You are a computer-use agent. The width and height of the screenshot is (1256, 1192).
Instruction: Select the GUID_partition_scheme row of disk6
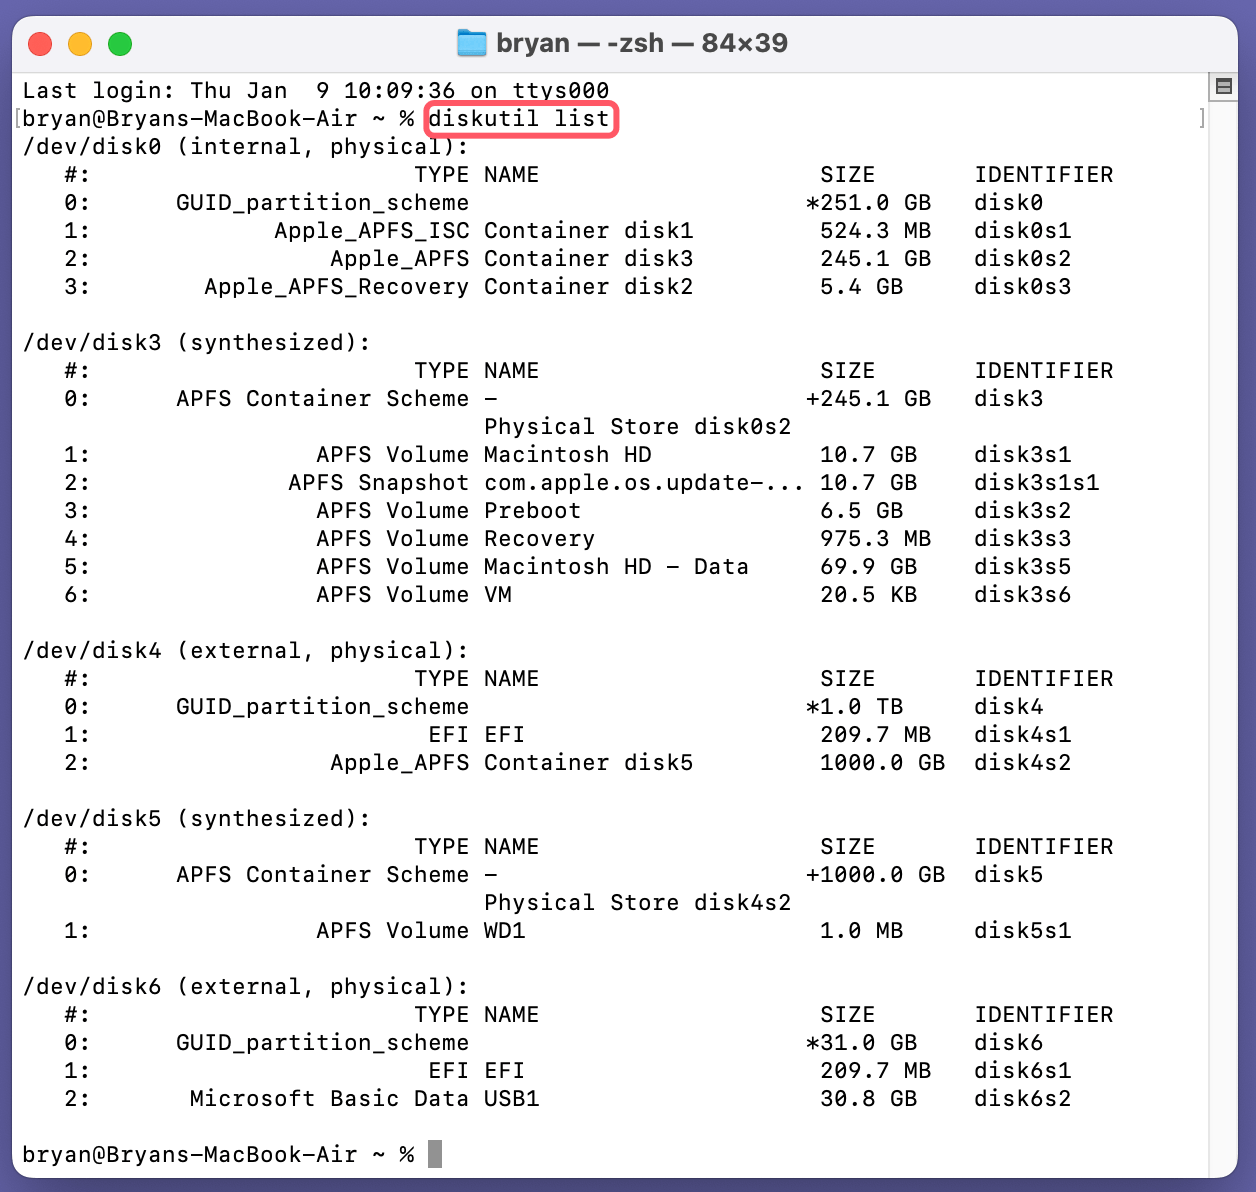[322, 1042]
